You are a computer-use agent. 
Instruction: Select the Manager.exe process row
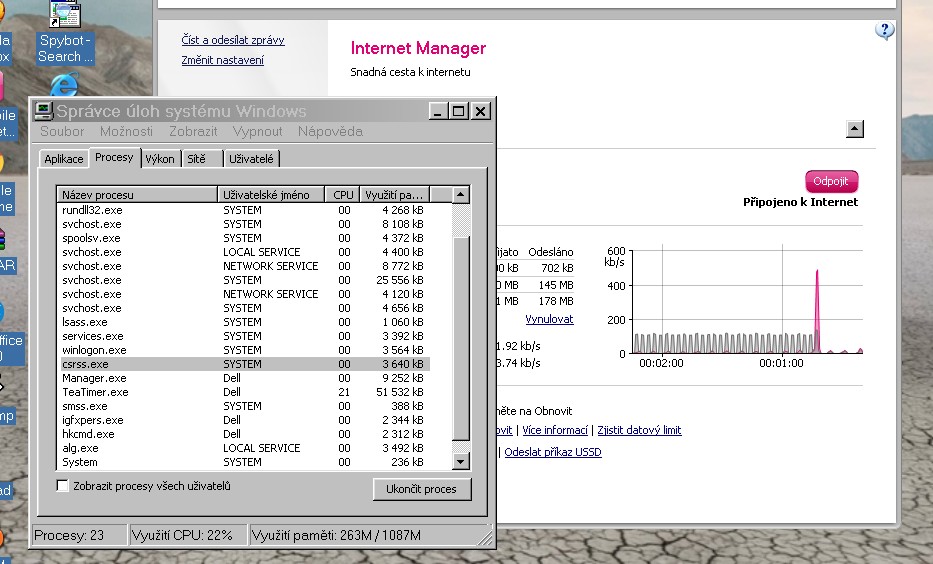point(243,378)
